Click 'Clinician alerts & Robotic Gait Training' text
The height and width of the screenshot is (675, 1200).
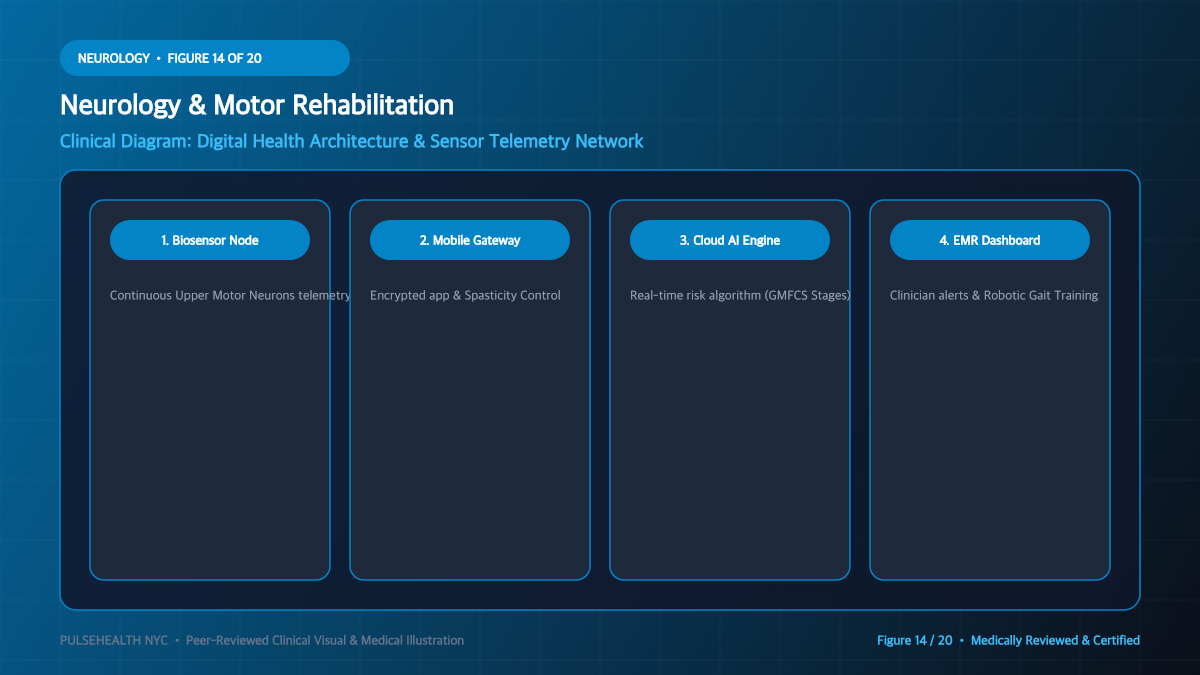coord(994,296)
